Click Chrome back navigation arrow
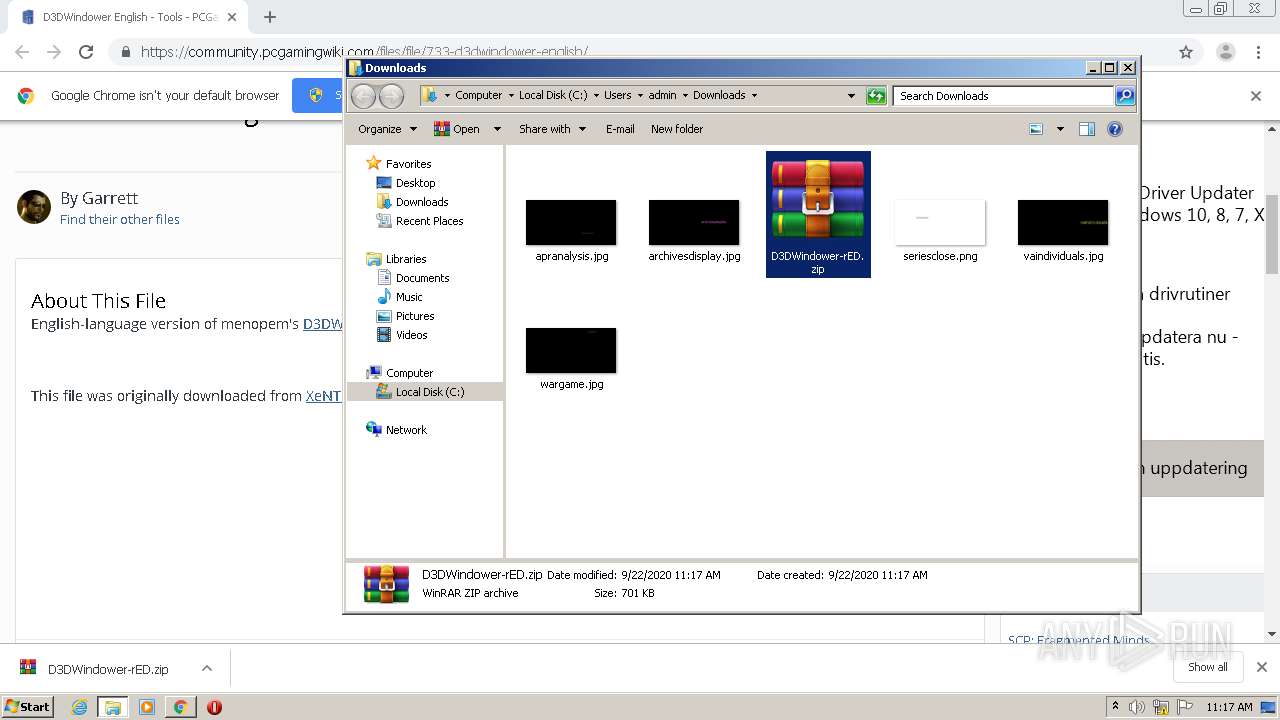This screenshot has width=1280, height=720. click(x=22, y=52)
